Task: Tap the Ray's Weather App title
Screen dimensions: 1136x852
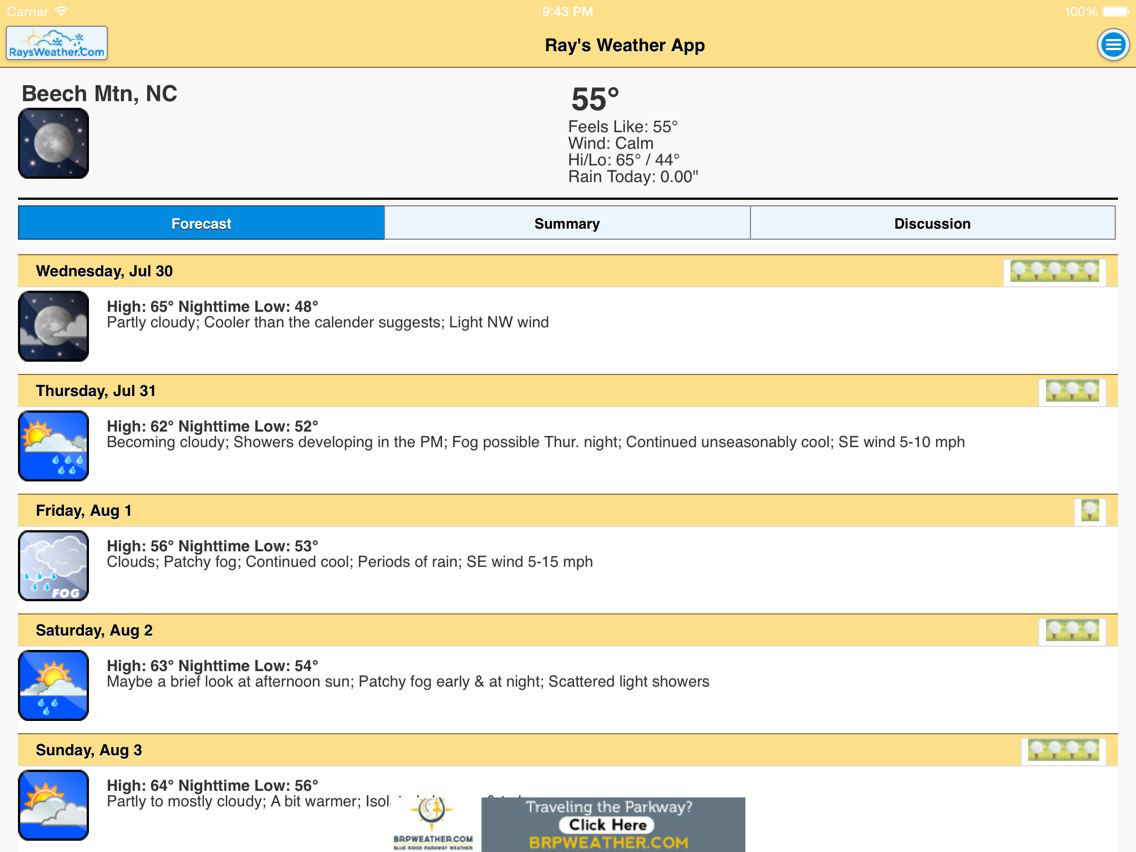Action: click(x=625, y=46)
